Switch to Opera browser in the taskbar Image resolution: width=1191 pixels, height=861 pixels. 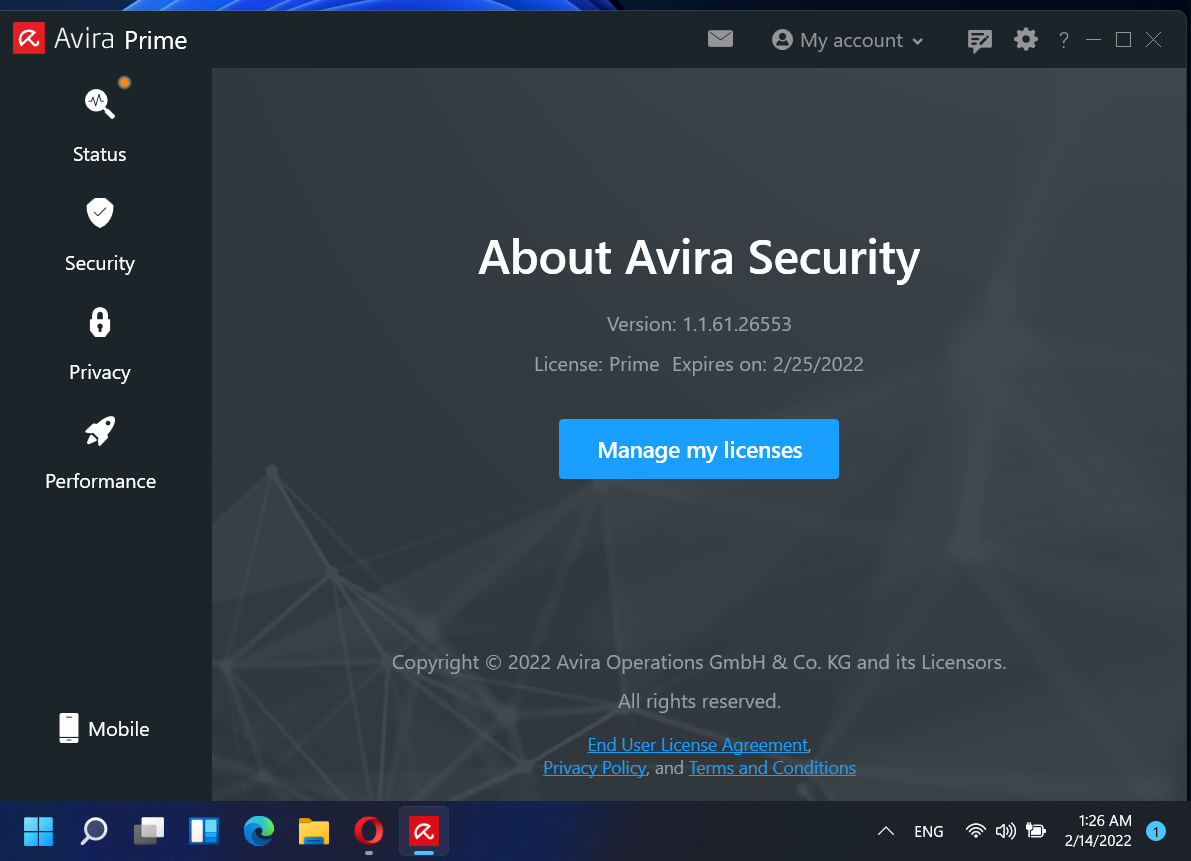[368, 831]
